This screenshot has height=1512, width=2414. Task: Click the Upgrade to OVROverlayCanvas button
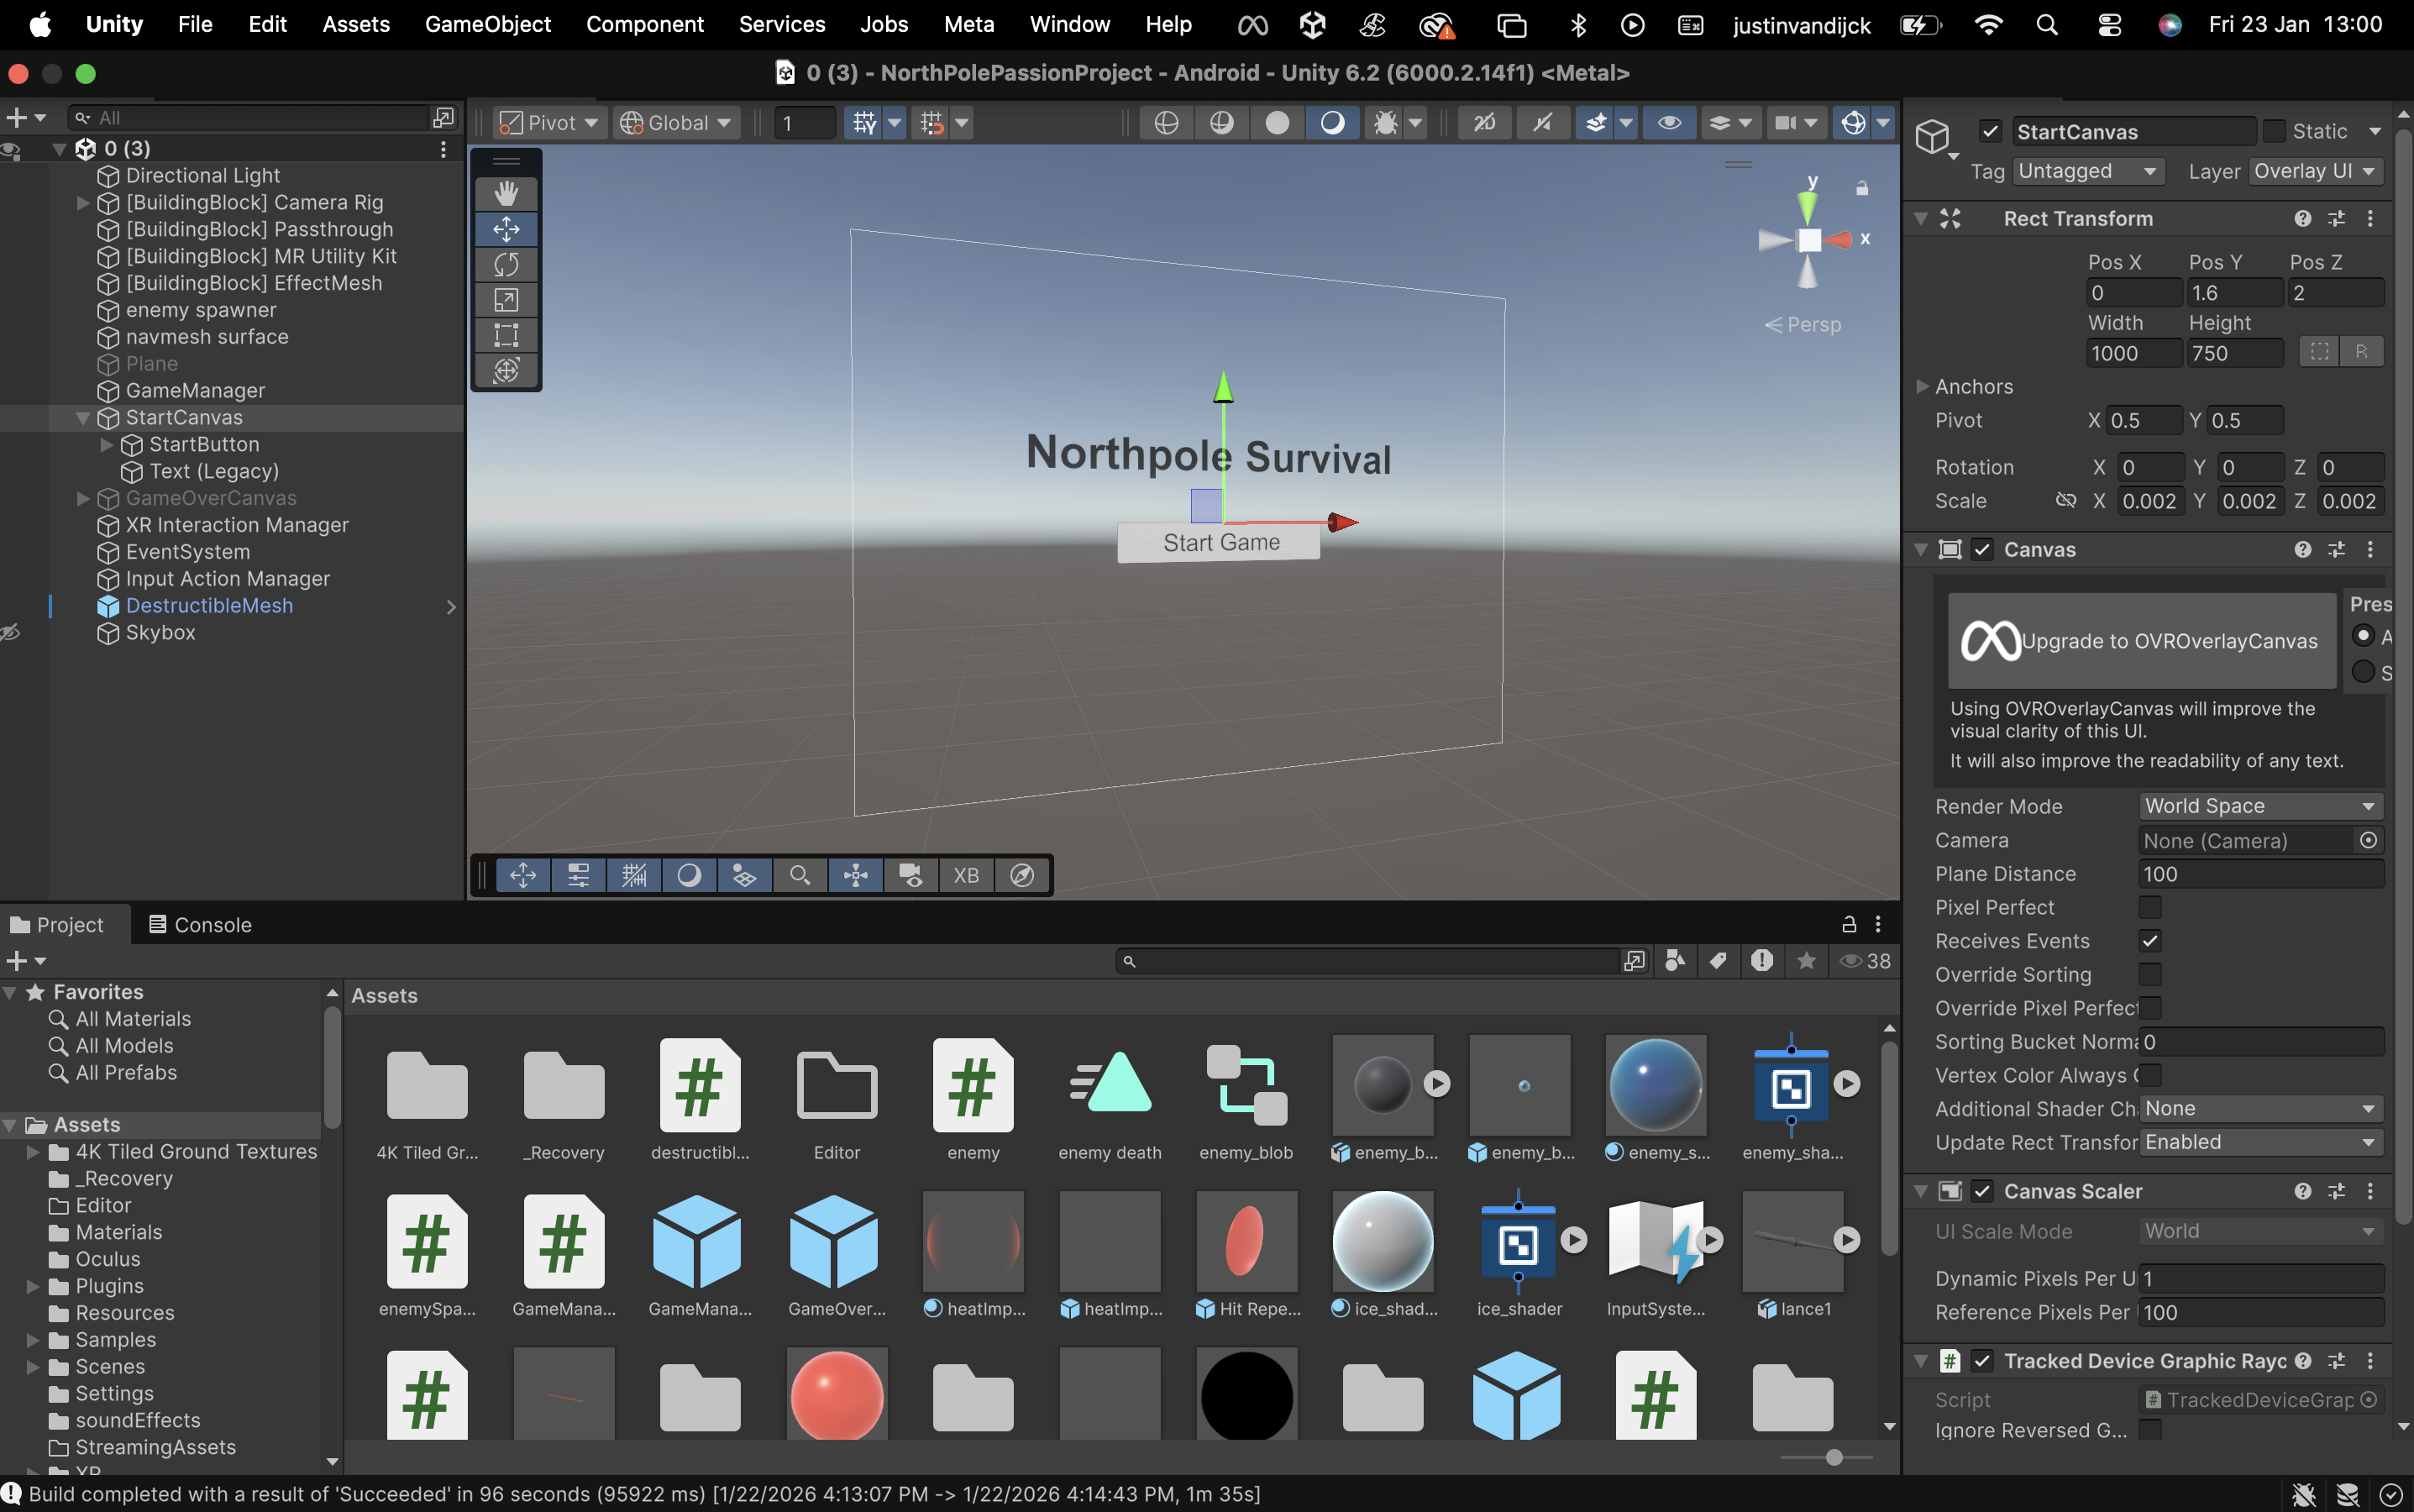pyautogui.click(x=2141, y=640)
